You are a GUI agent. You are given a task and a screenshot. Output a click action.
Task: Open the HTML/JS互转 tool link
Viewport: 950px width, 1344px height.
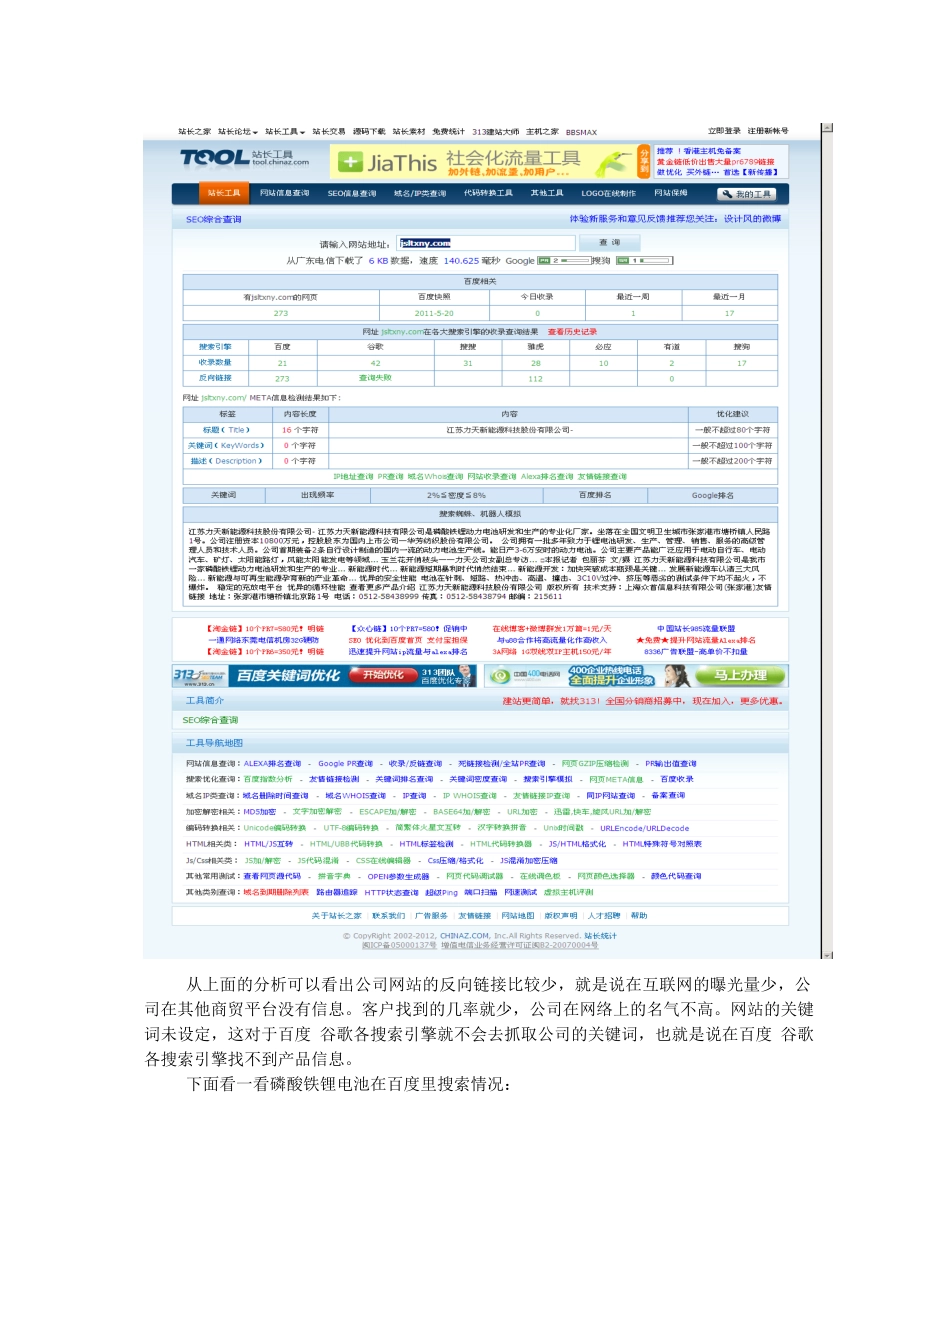[x=269, y=844]
